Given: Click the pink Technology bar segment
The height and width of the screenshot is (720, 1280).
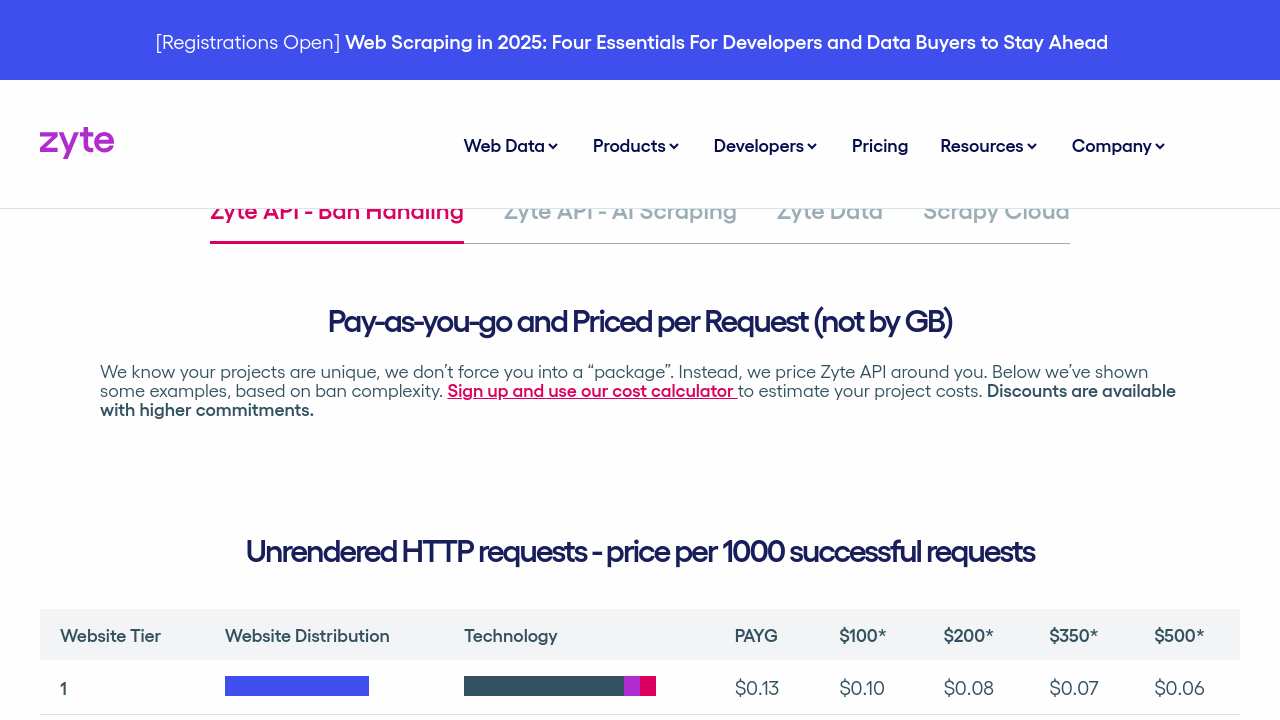Looking at the screenshot, I should (x=648, y=686).
